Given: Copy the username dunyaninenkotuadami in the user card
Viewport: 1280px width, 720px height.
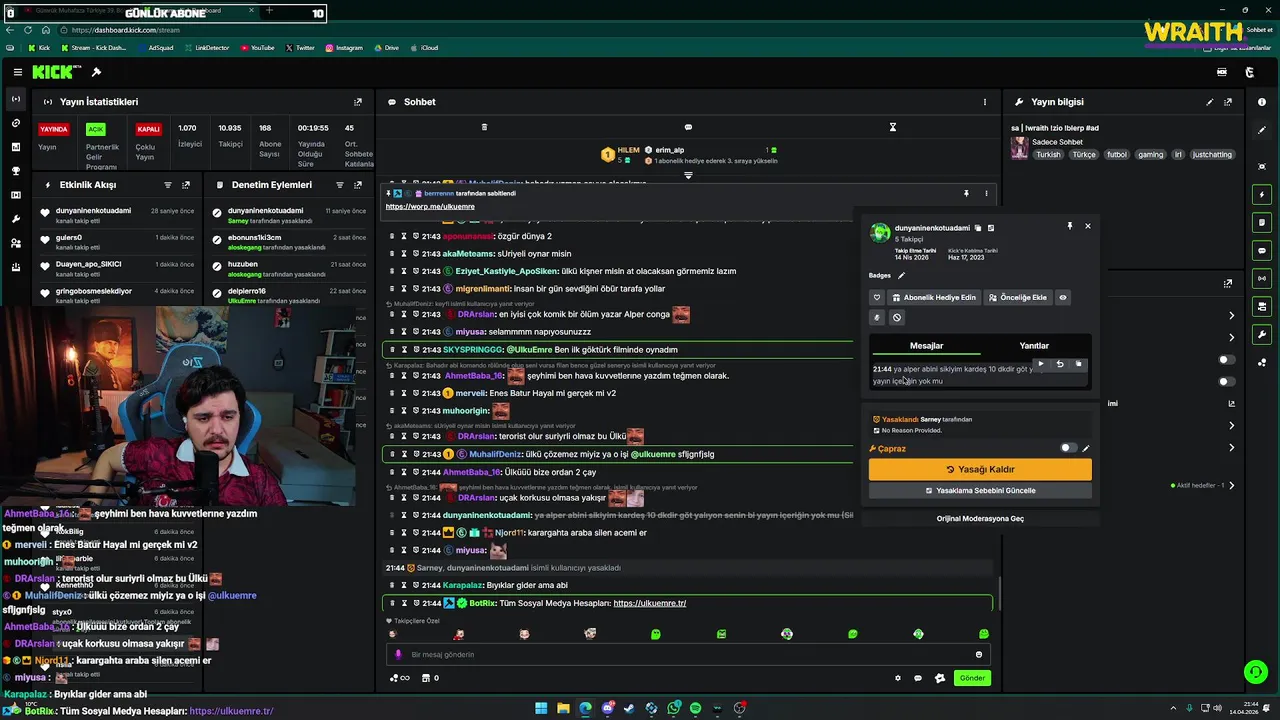Looking at the screenshot, I should [978, 228].
